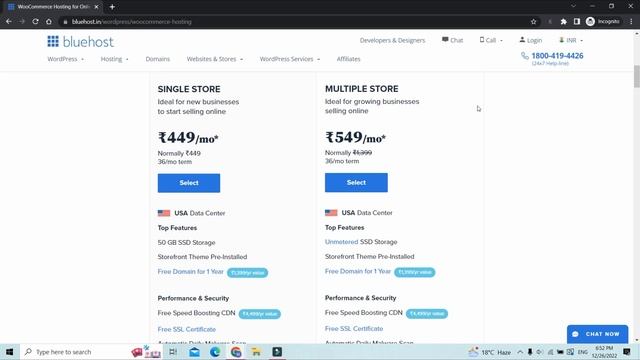
Task: Click the Incognito profile button
Action: tap(603, 22)
